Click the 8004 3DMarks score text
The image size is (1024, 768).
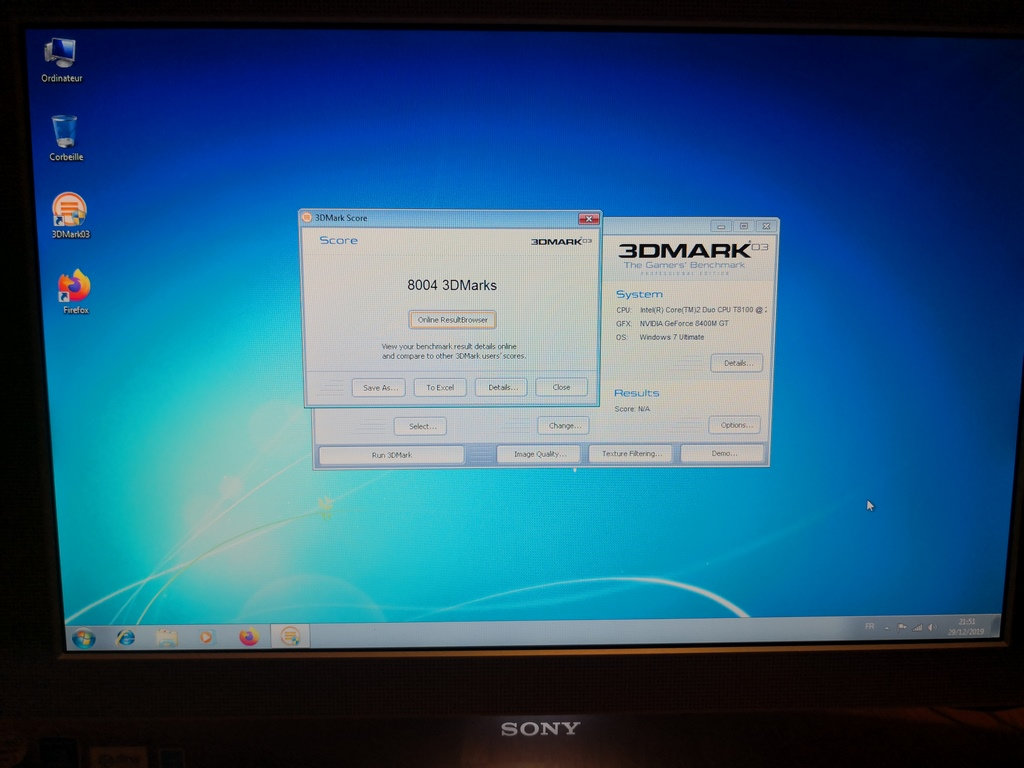point(452,285)
